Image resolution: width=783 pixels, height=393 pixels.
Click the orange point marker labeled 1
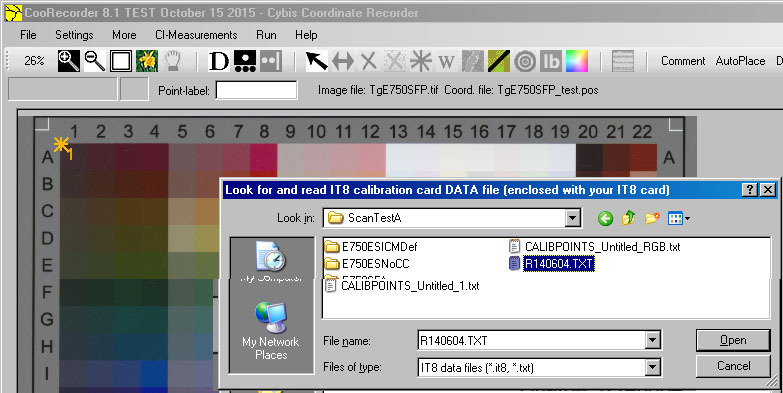click(63, 148)
